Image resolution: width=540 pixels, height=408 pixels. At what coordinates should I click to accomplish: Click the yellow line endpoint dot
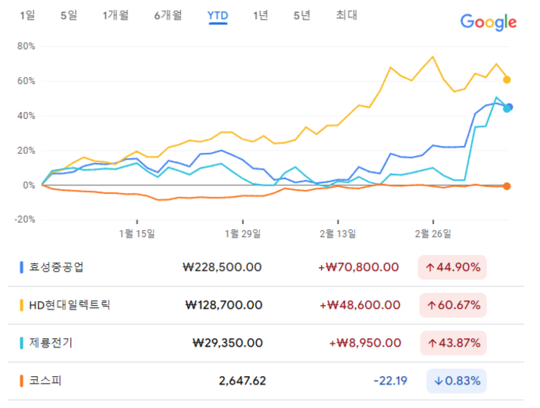pos(507,80)
